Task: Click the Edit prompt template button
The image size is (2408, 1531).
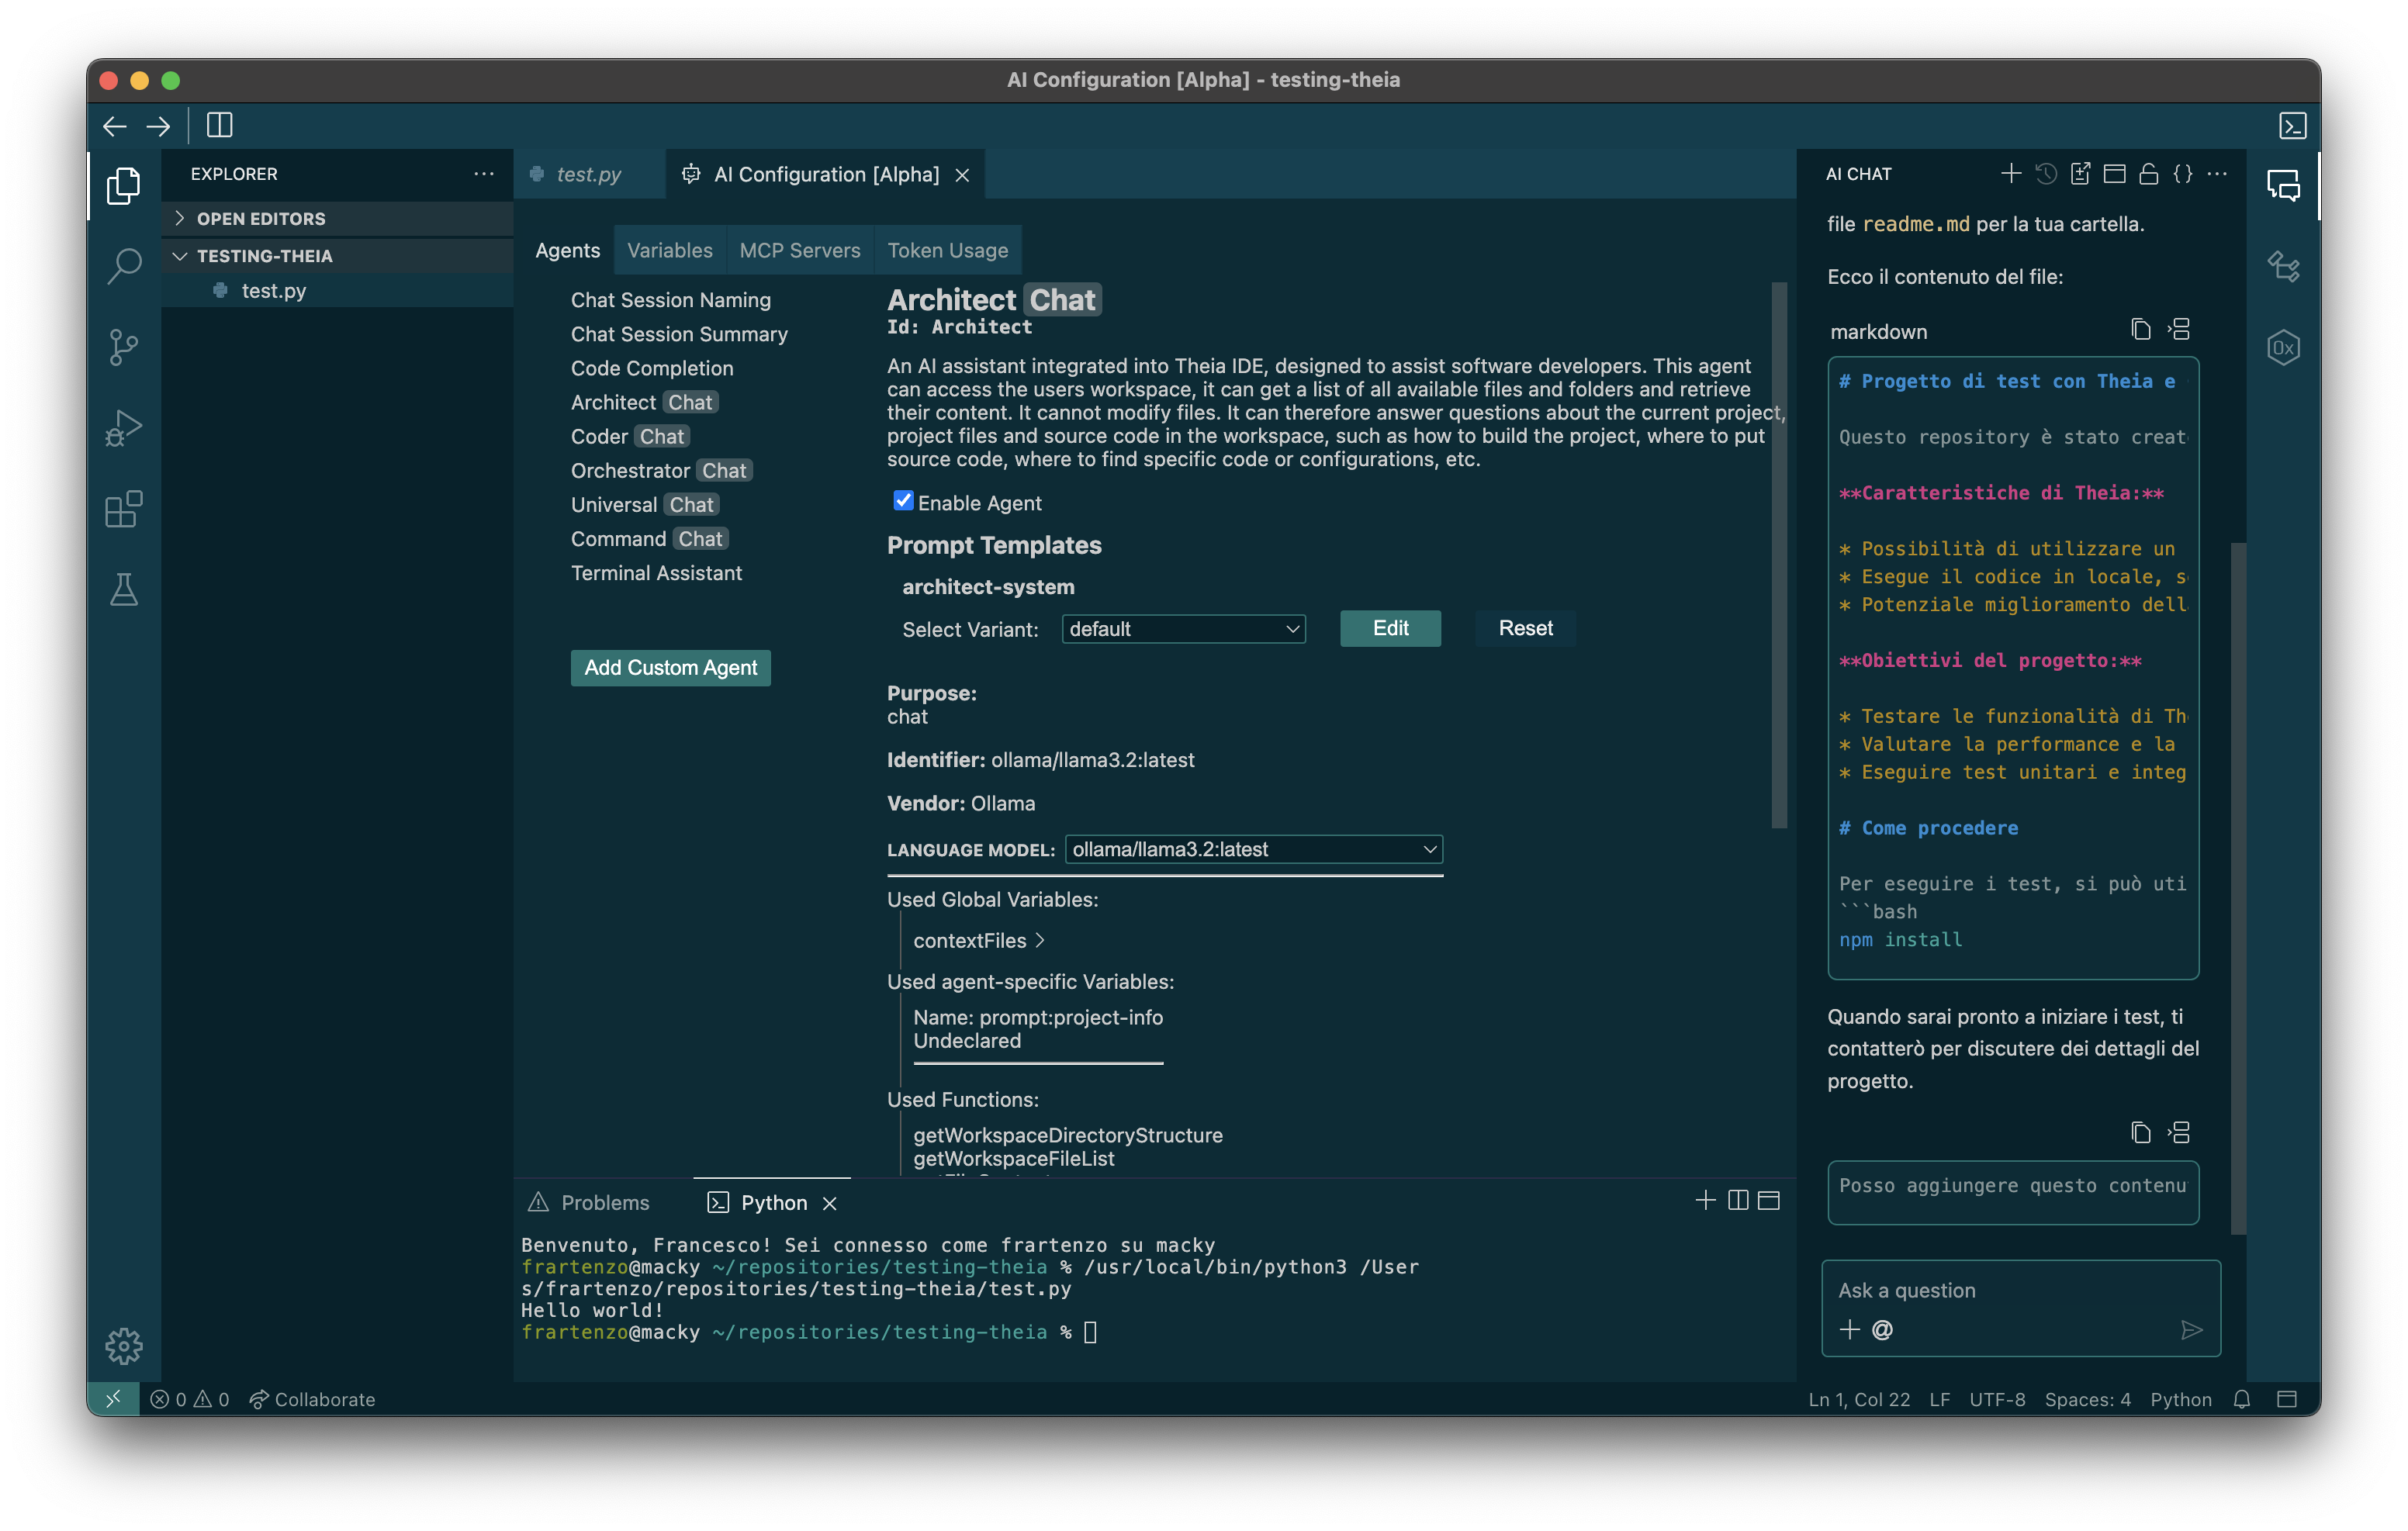Action: (x=1390, y=629)
